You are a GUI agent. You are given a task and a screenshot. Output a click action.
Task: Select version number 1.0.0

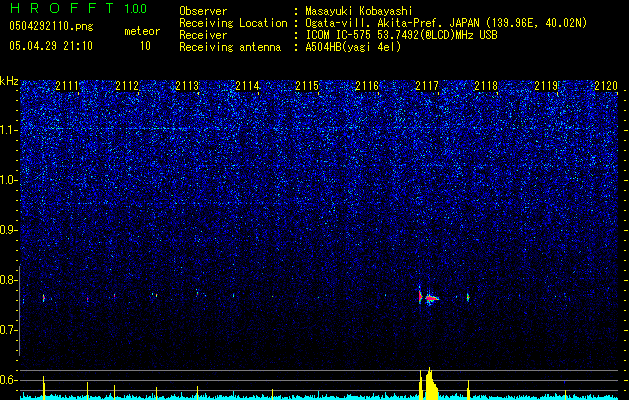click(x=136, y=9)
